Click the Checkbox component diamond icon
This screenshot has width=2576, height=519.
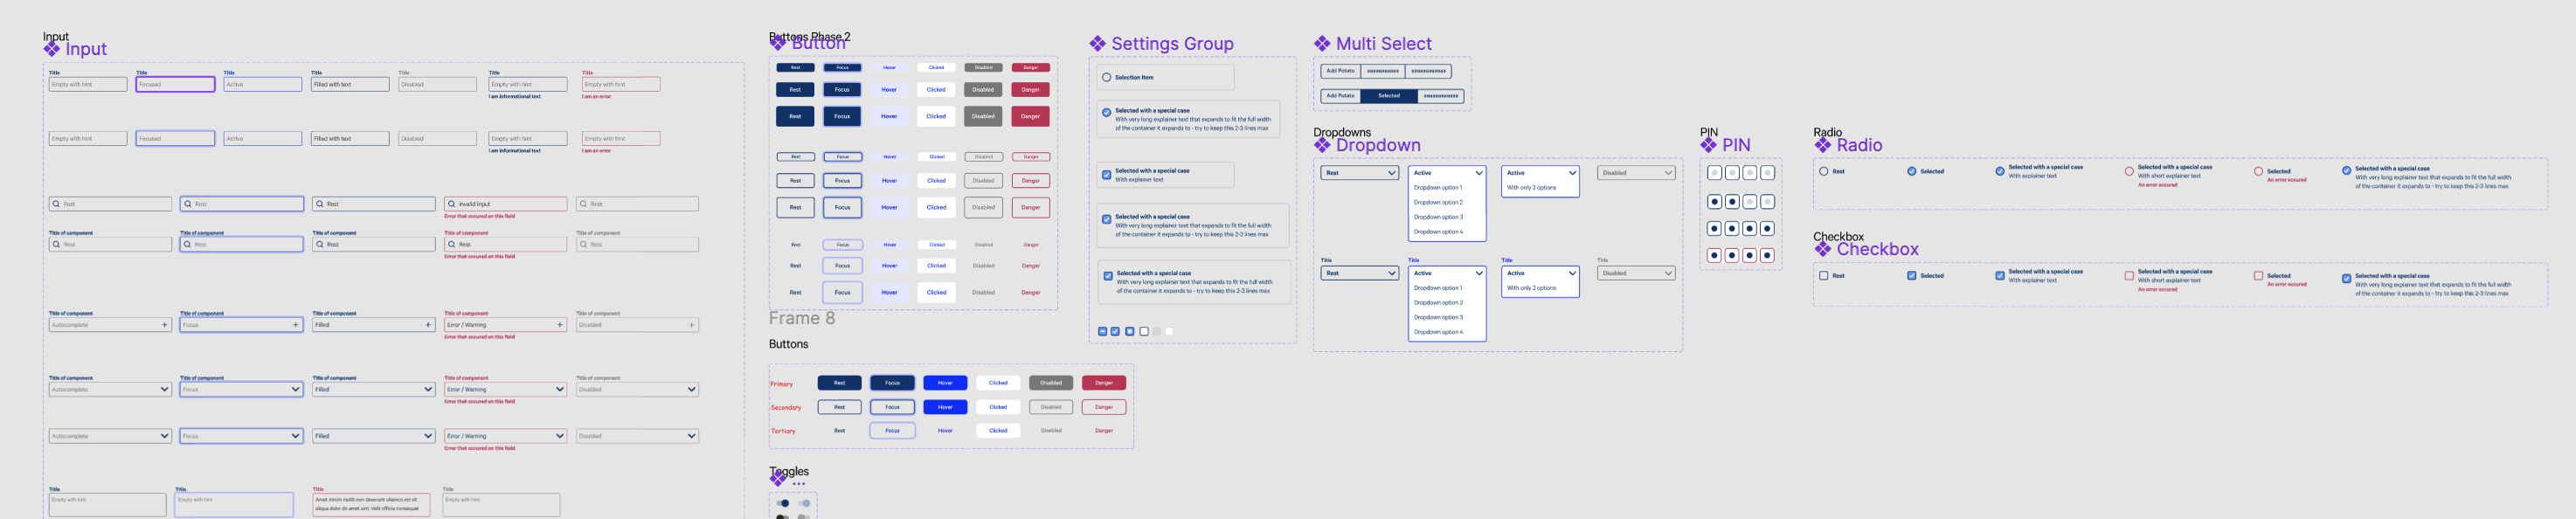click(x=1823, y=249)
